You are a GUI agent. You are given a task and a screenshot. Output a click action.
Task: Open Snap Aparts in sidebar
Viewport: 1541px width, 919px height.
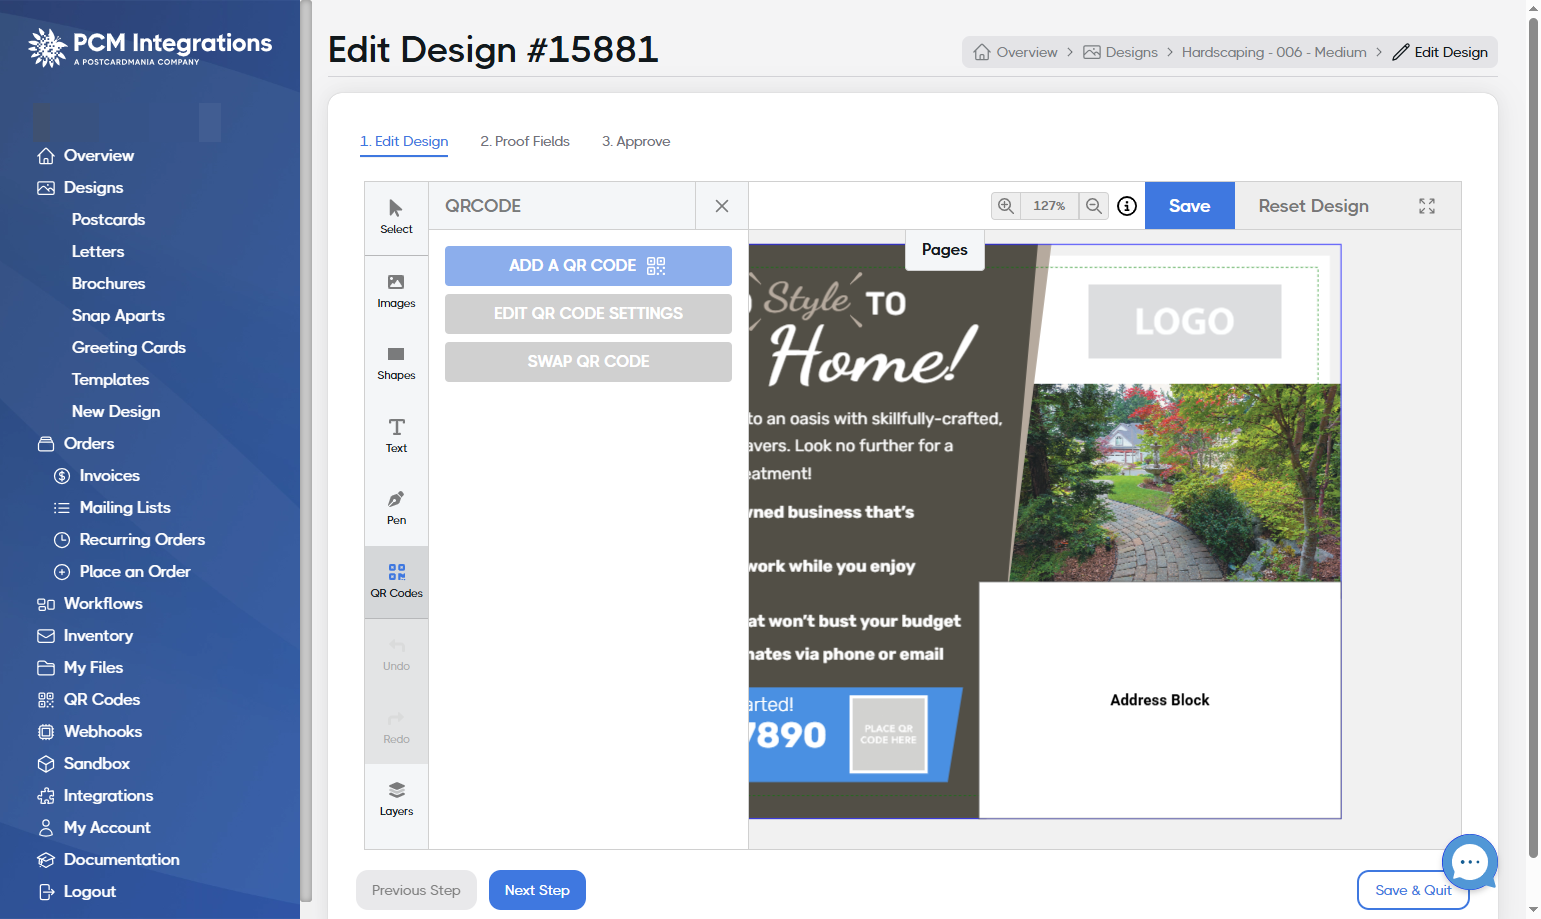pos(118,316)
